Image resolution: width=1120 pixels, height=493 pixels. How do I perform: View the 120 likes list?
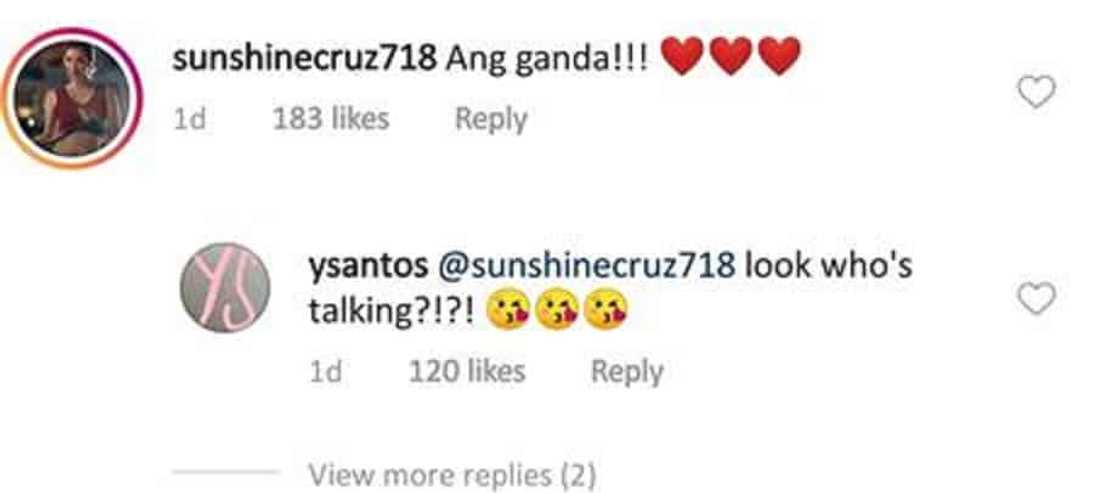click(x=467, y=371)
